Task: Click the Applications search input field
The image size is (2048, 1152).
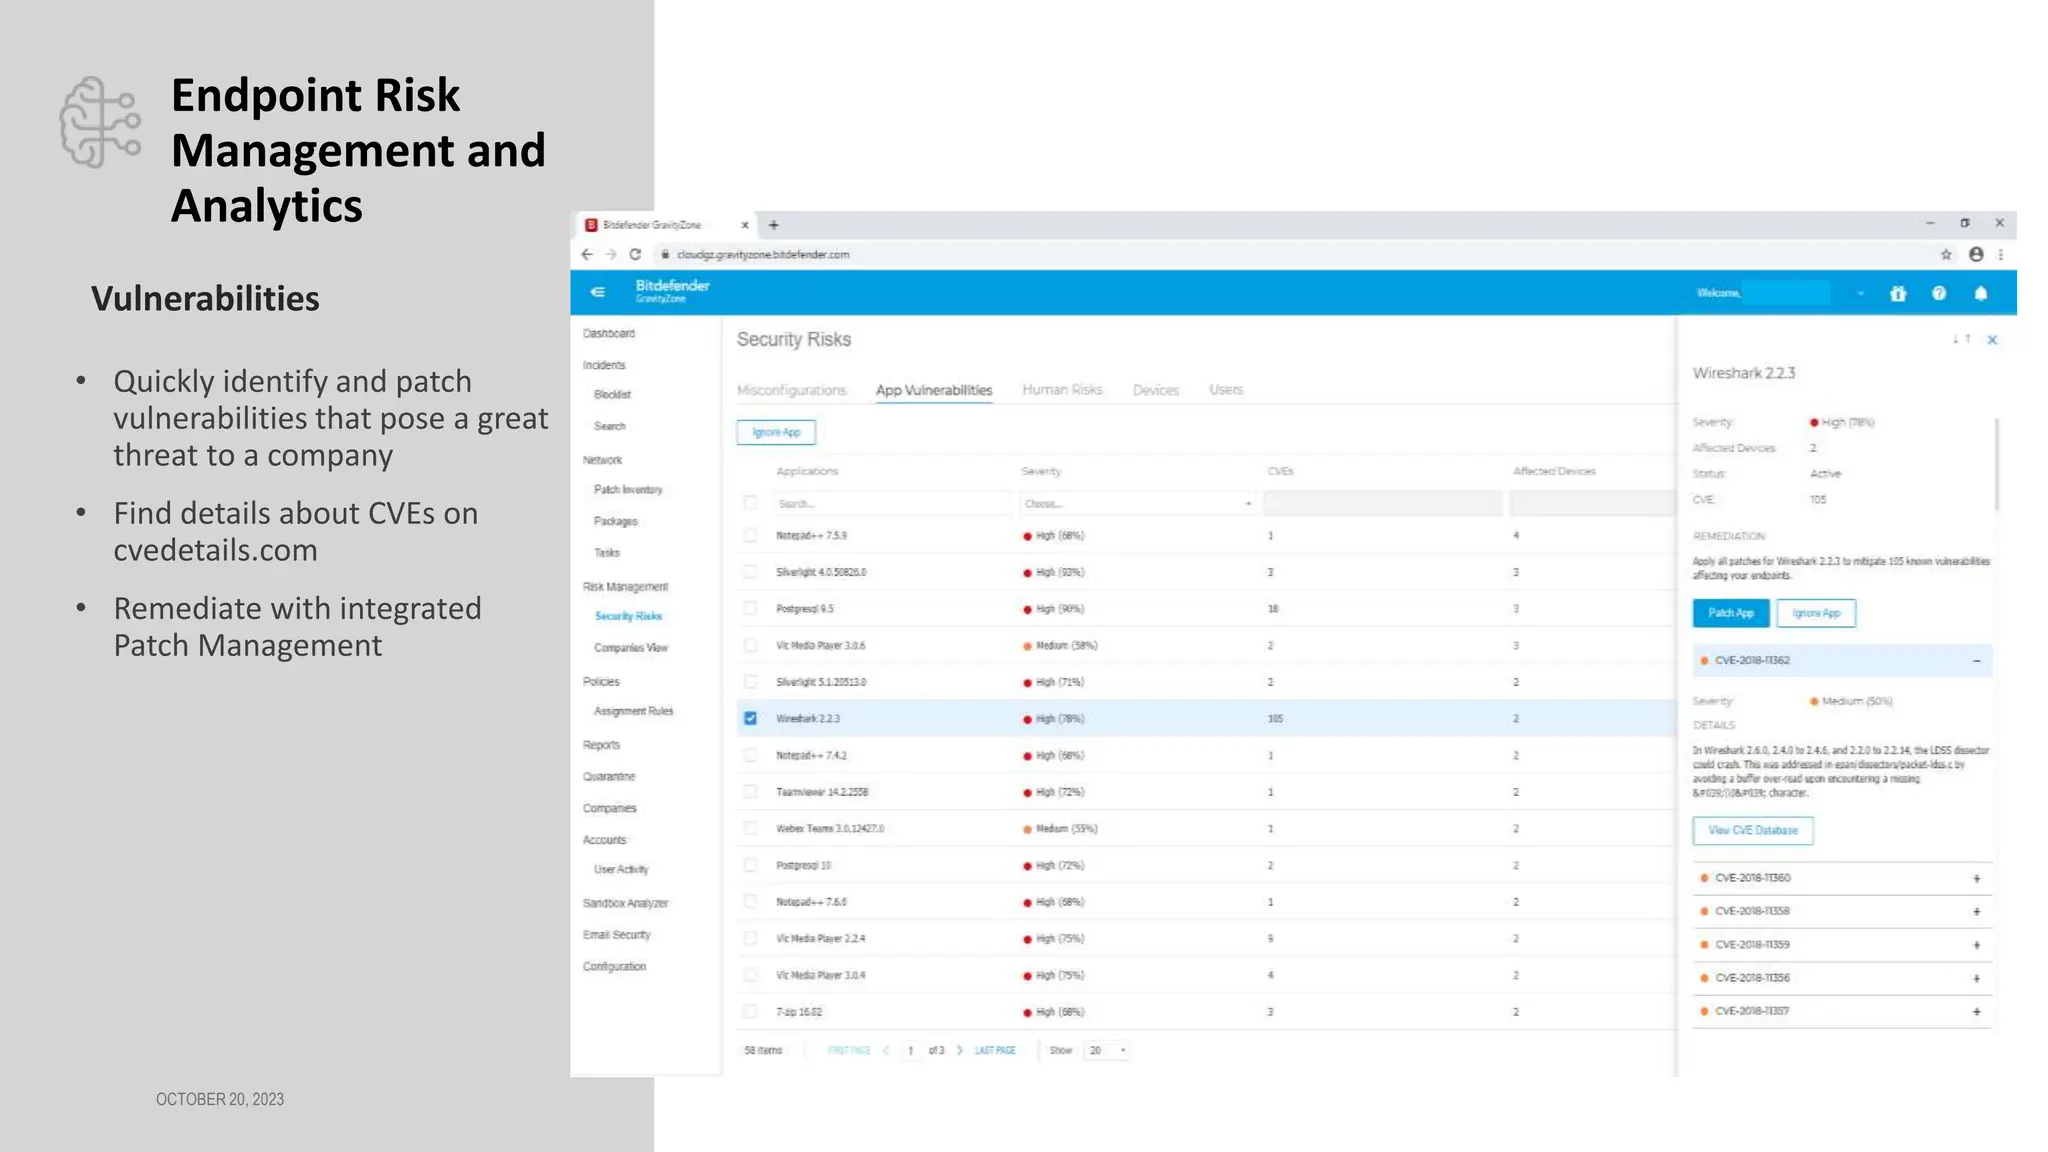Action: coord(893,503)
